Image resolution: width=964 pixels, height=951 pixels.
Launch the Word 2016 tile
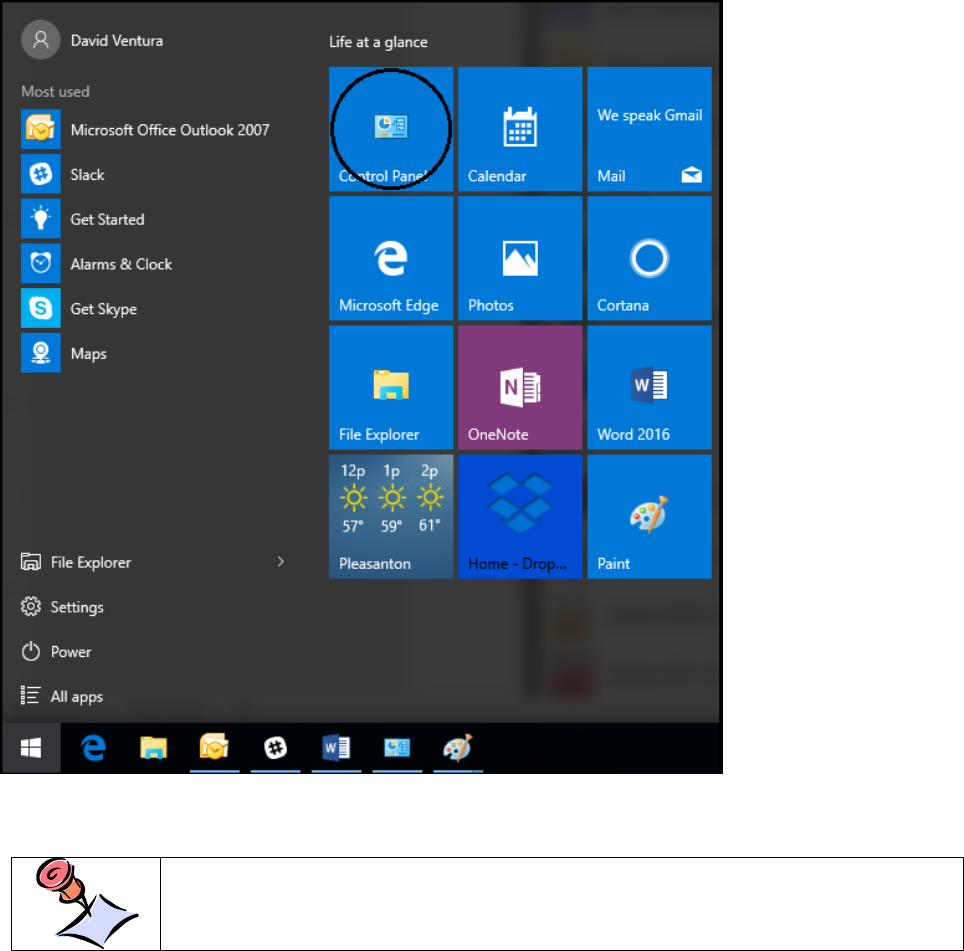649,387
